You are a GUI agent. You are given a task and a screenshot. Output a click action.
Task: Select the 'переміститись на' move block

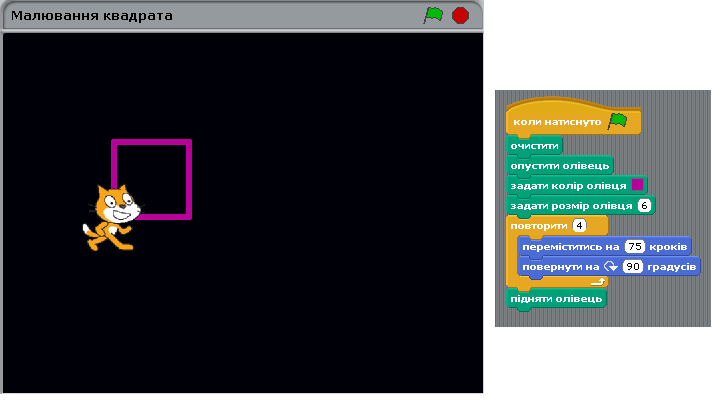(605, 246)
